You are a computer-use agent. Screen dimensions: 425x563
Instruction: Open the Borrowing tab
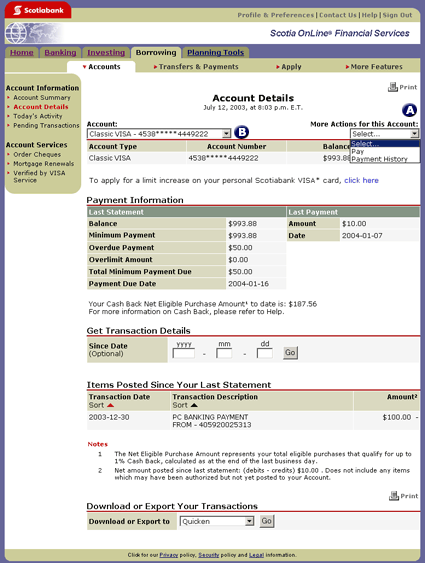click(x=156, y=52)
